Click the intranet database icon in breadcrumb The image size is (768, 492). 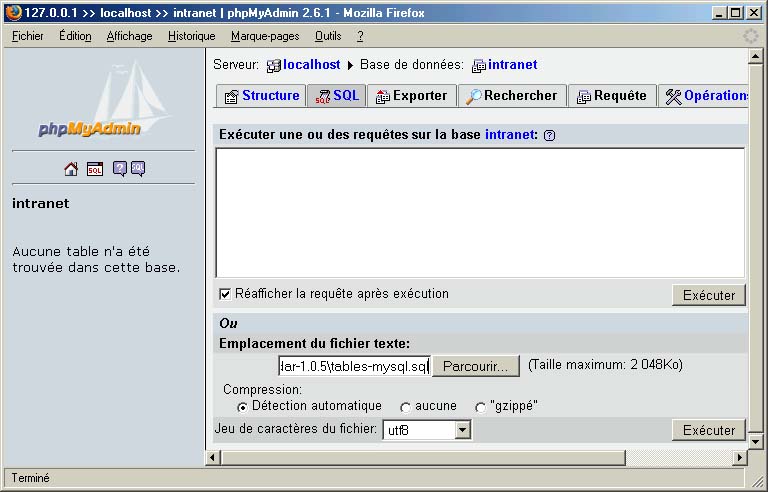479,66
